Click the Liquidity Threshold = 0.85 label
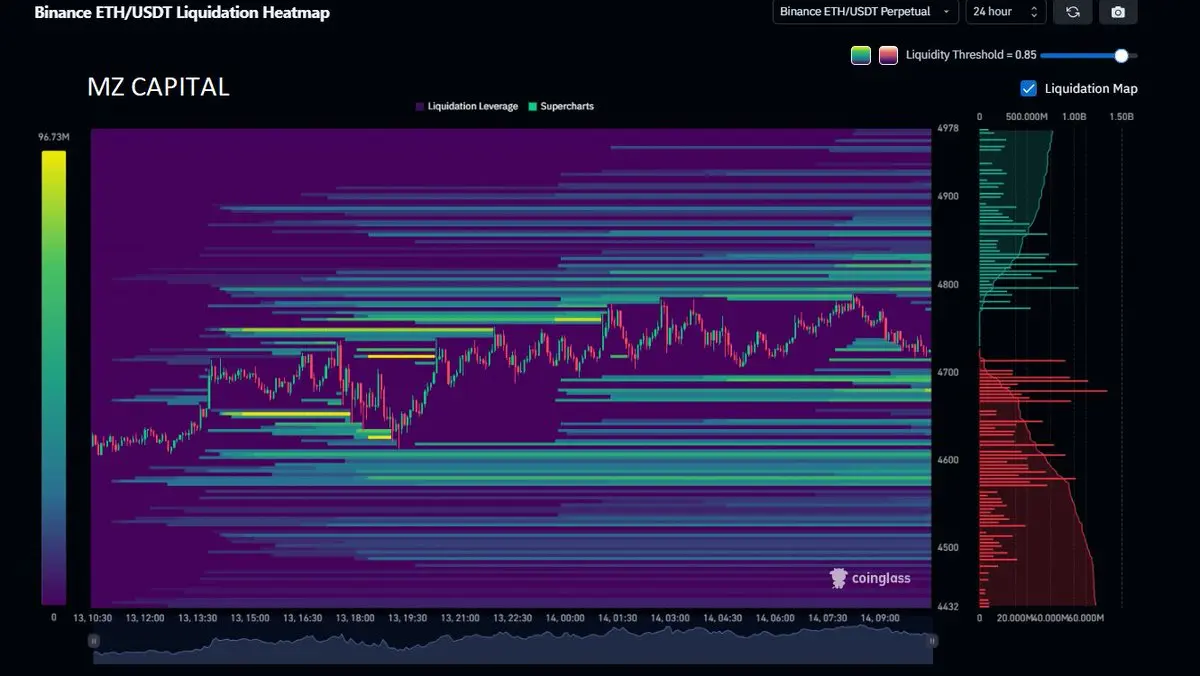1200x676 pixels. tap(971, 55)
